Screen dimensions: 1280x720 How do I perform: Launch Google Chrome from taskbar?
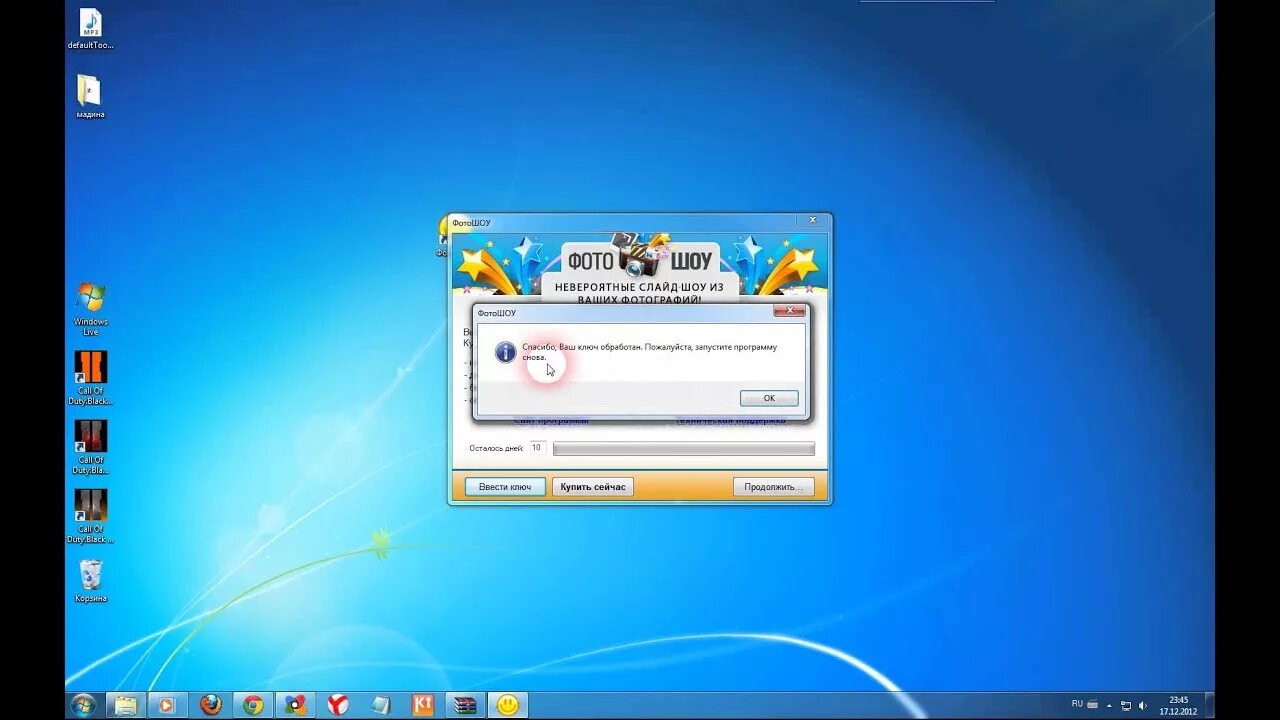point(253,705)
